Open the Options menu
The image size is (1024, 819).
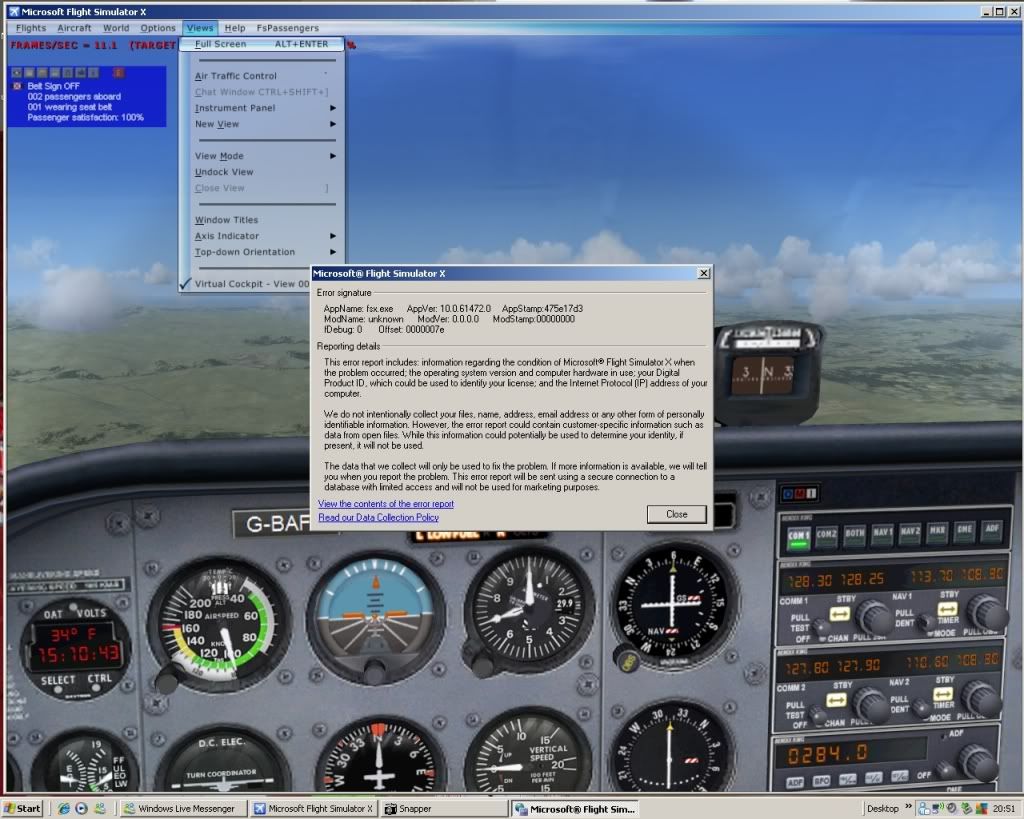[157, 28]
